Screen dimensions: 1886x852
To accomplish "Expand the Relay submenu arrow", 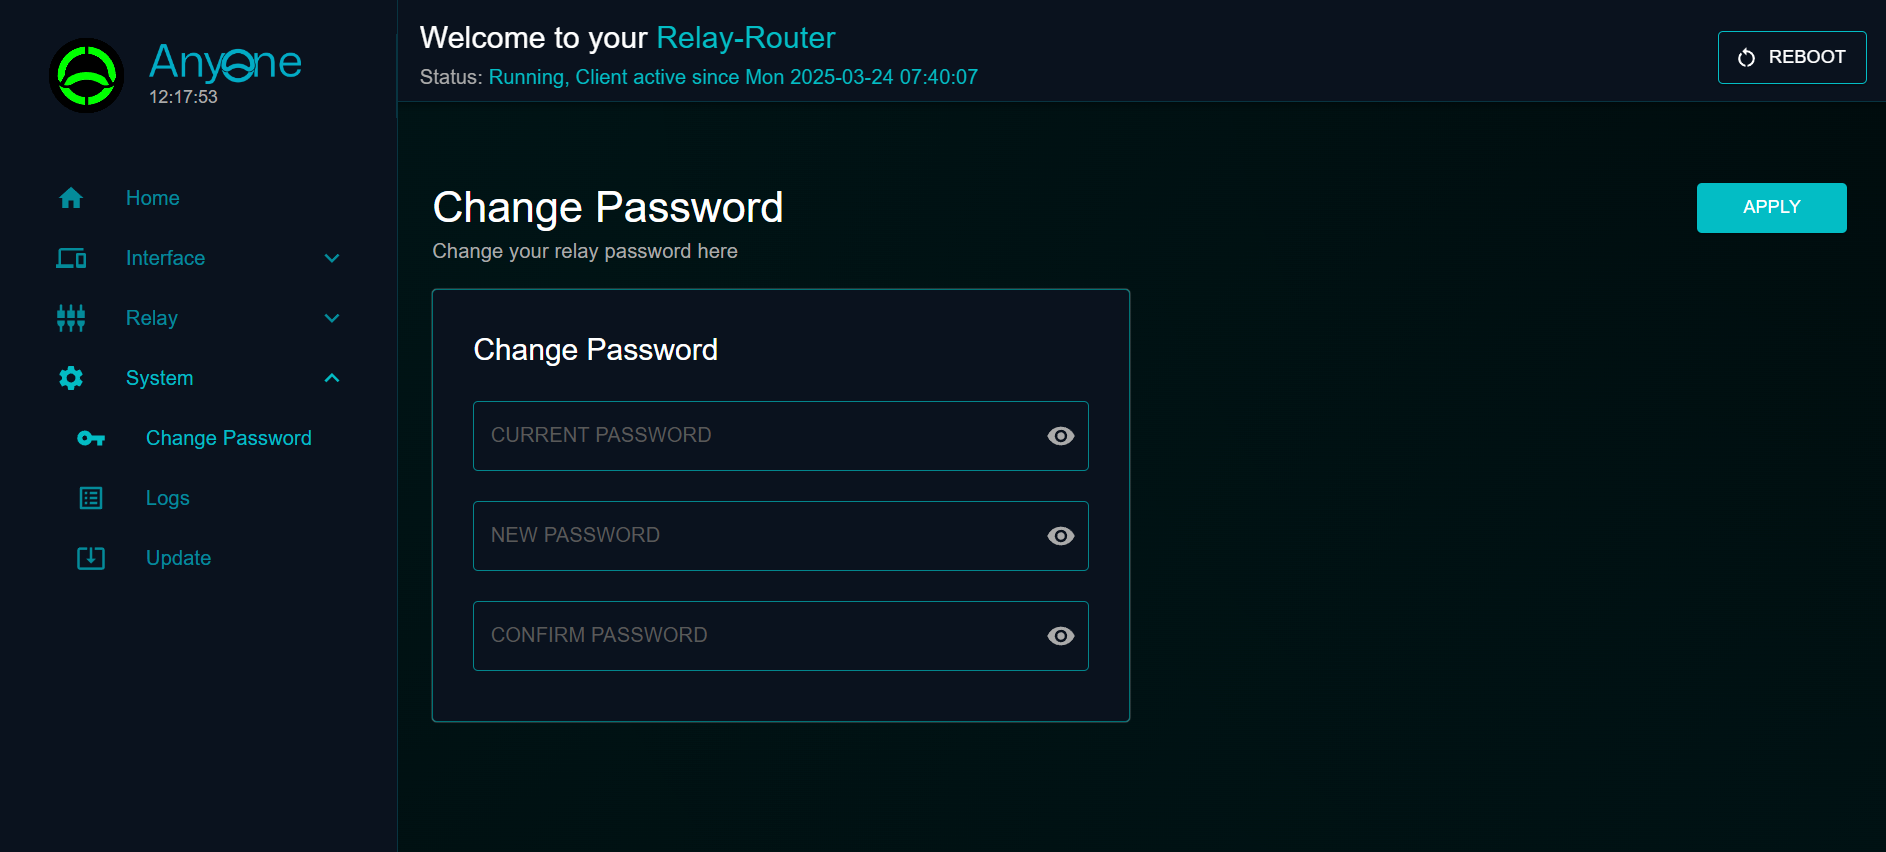I will pos(332,318).
